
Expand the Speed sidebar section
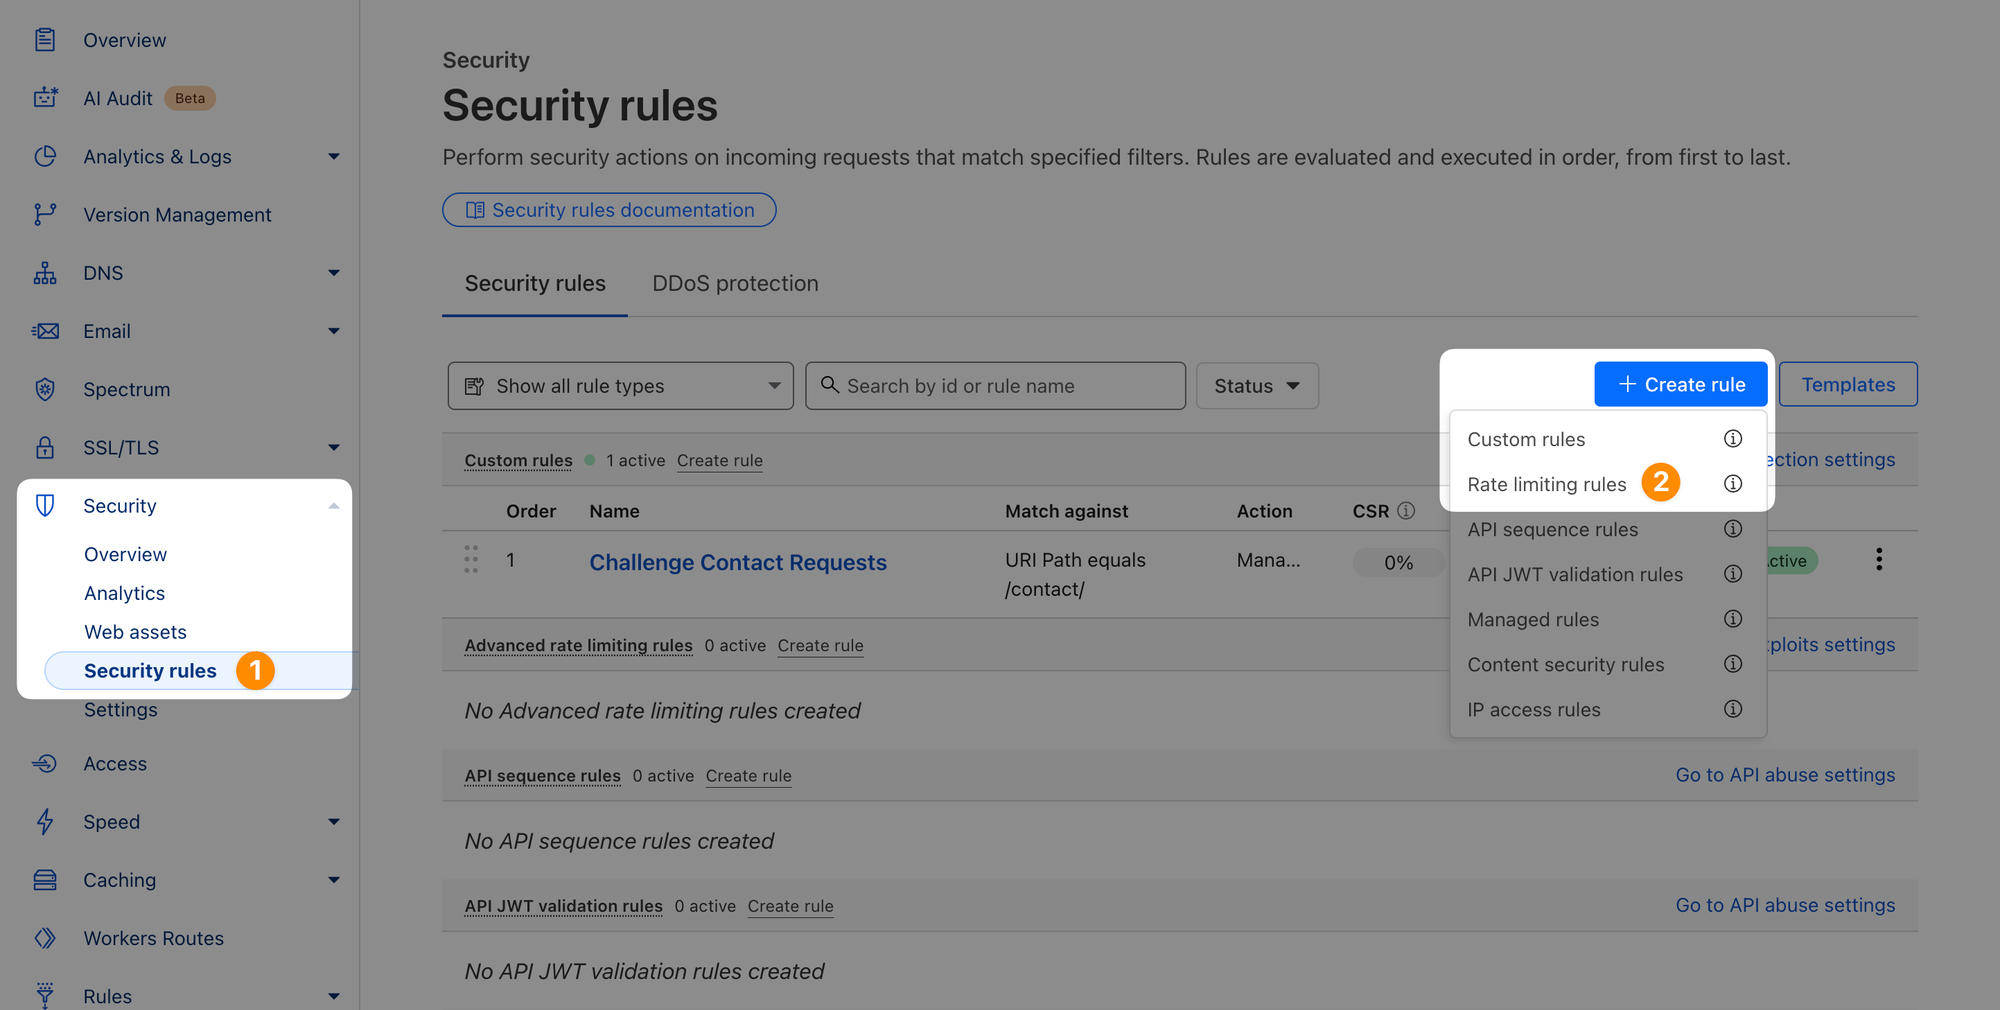[334, 822]
